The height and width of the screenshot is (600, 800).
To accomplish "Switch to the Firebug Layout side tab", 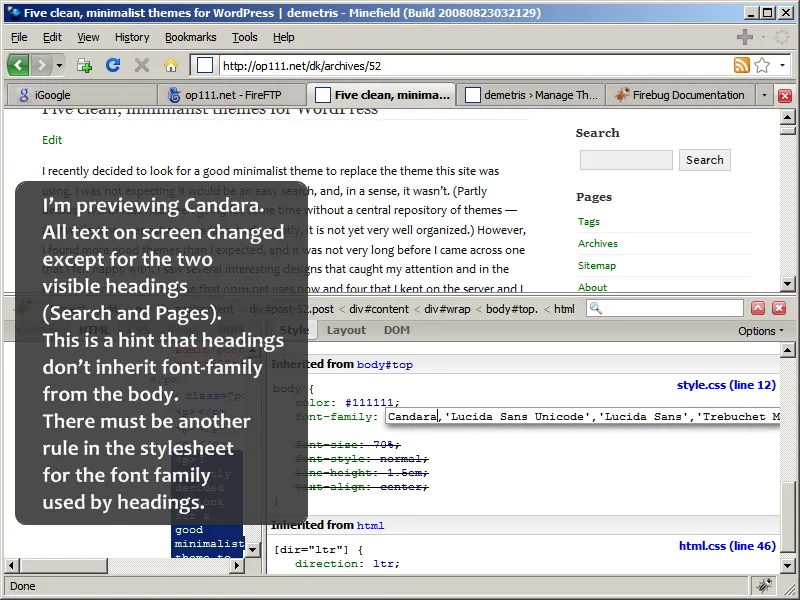I will tap(346, 330).
